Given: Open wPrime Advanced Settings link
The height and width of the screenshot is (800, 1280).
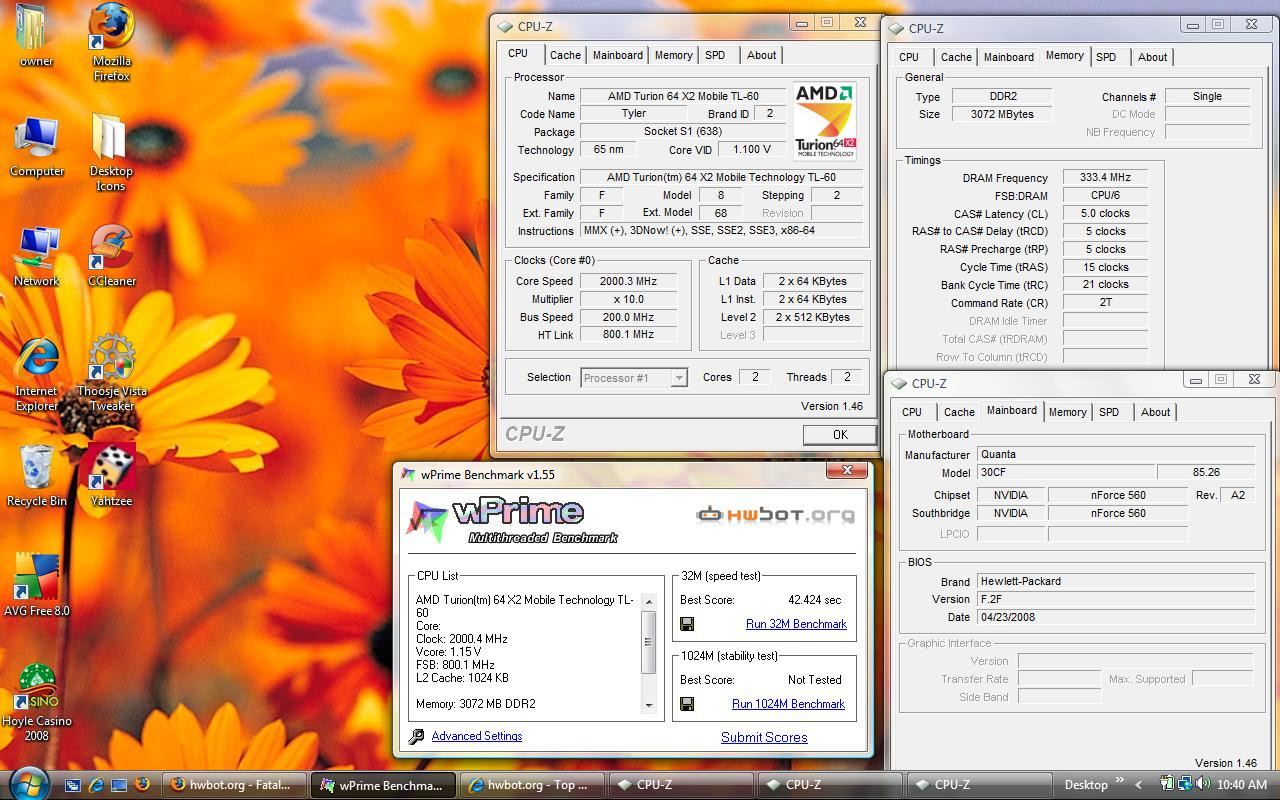Looking at the screenshot, I should 477,736.
